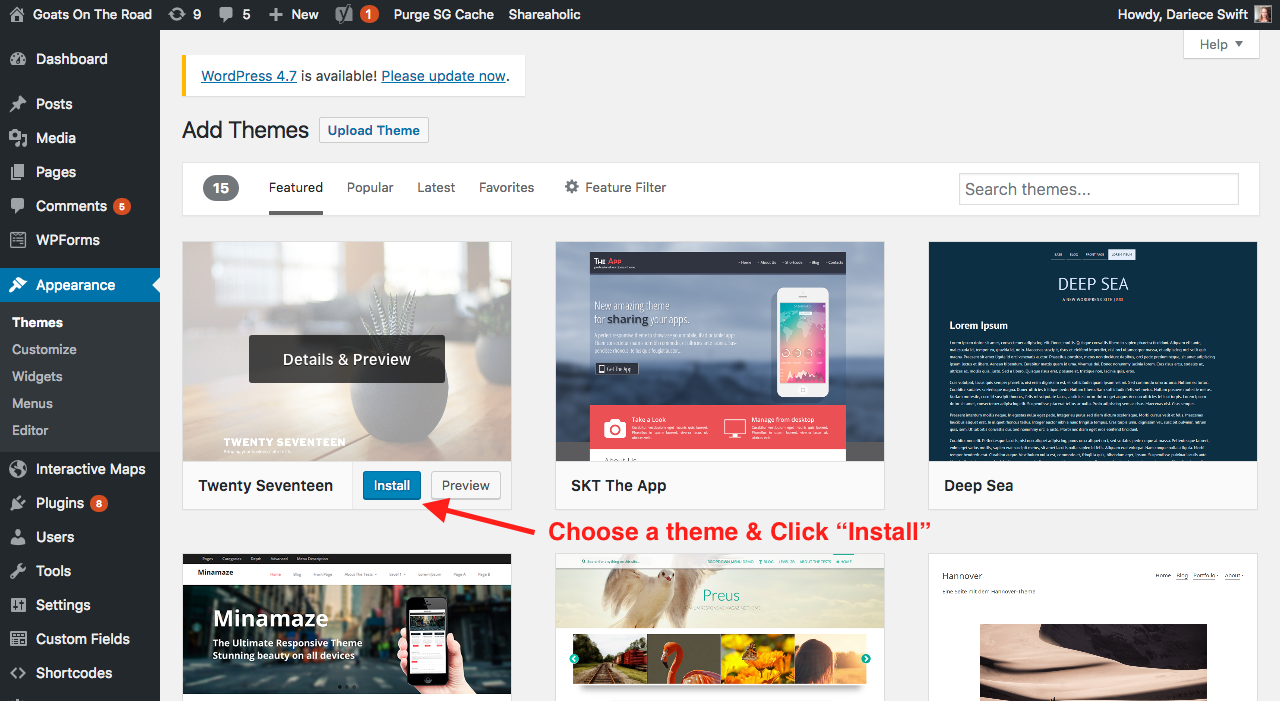Viewport: 1280px width, 701px height.
Task: Switch to the Latest themes tab
Action: point(436,187)
